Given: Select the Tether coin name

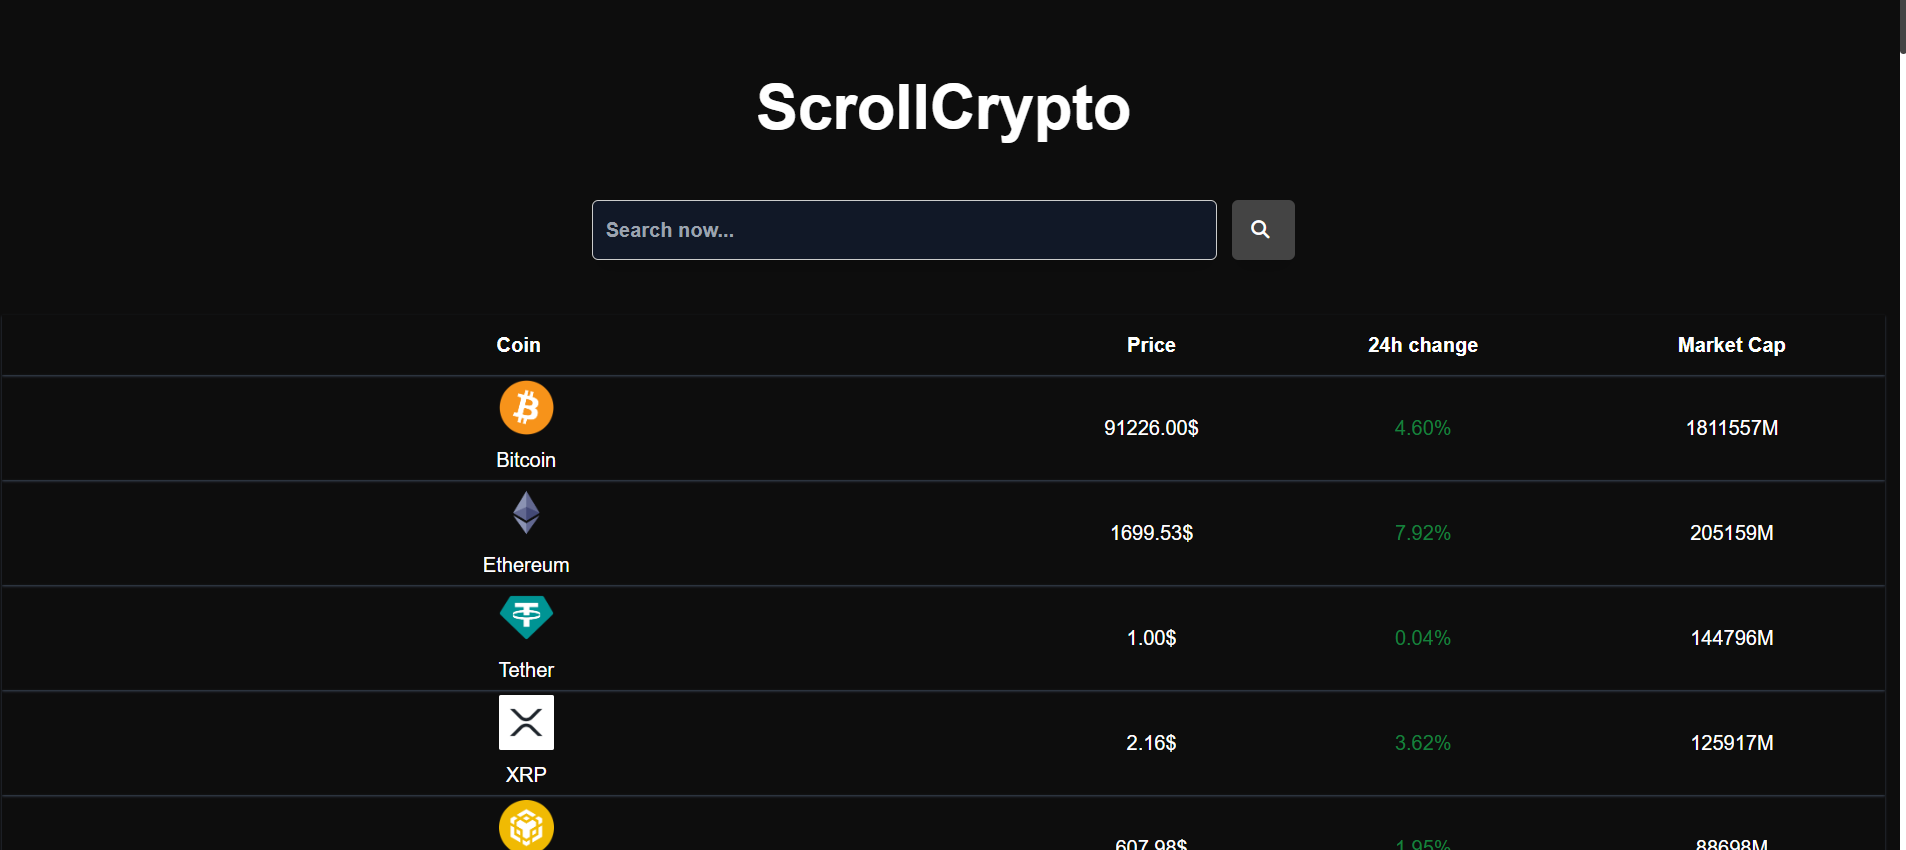Looking at the screenshot, I should tap(526, 670).
